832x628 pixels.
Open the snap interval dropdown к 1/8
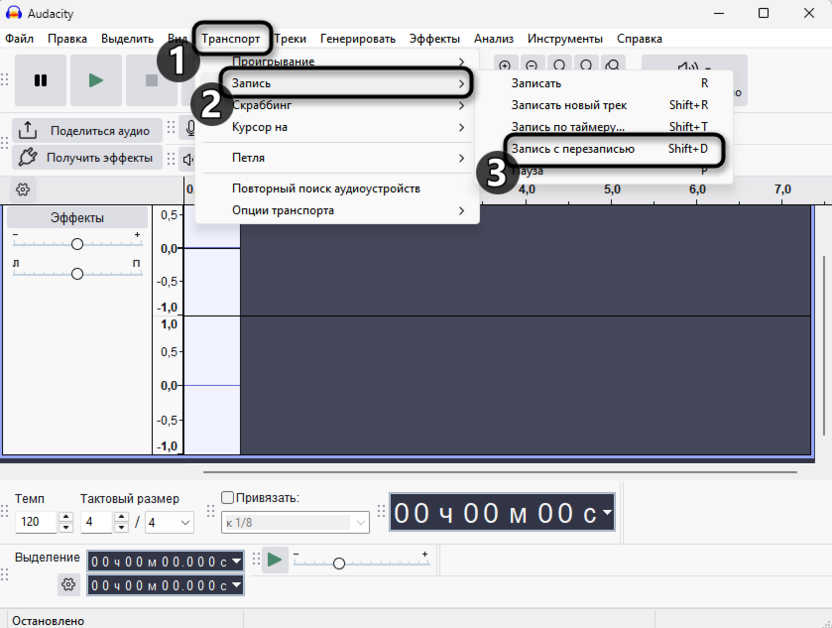coord(295,522)
